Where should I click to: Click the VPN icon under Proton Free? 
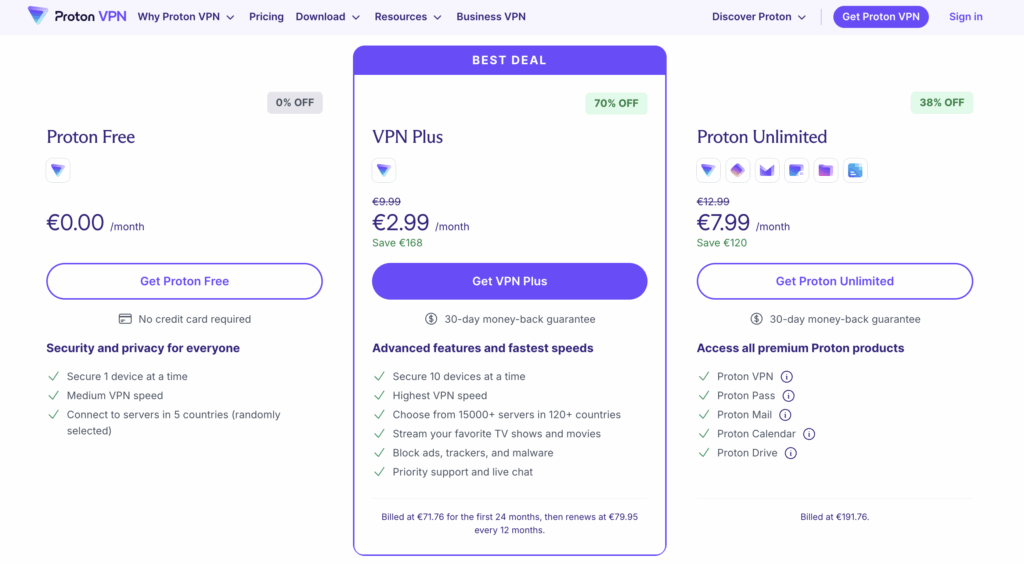pos(58,170)
